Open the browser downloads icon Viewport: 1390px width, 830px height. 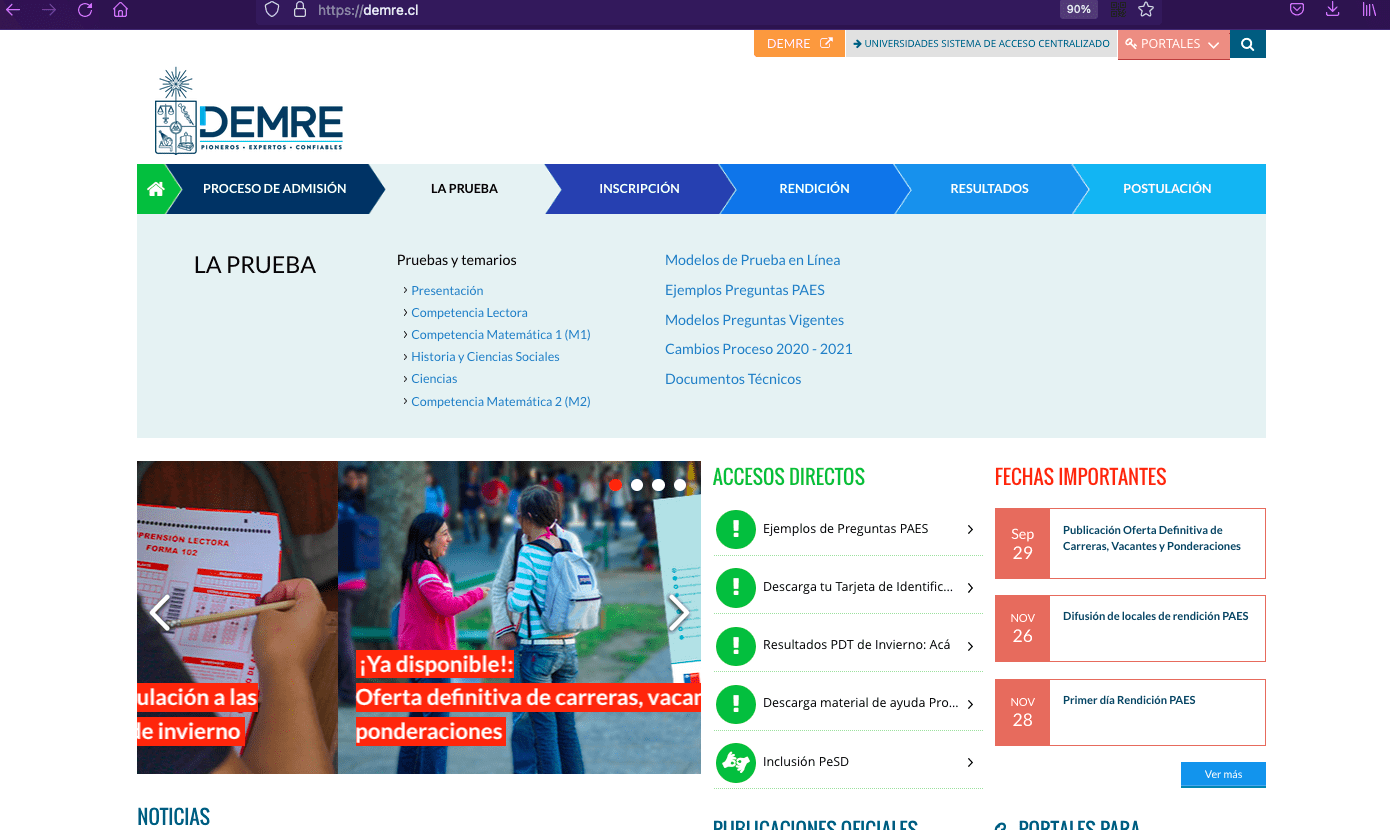pyautogui.click(x=1332, y=10)
